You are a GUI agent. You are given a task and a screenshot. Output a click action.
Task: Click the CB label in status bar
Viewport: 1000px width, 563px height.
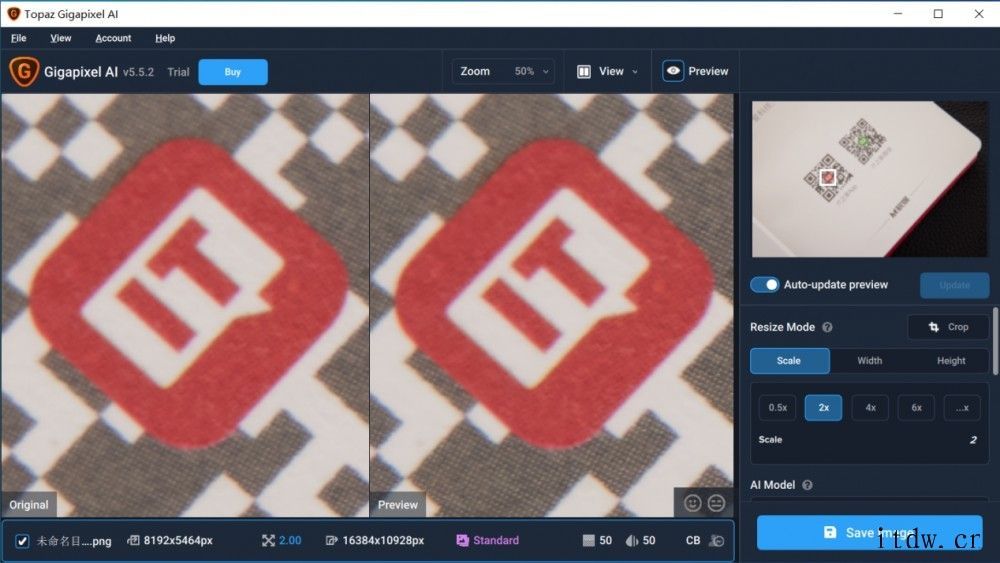693,541
